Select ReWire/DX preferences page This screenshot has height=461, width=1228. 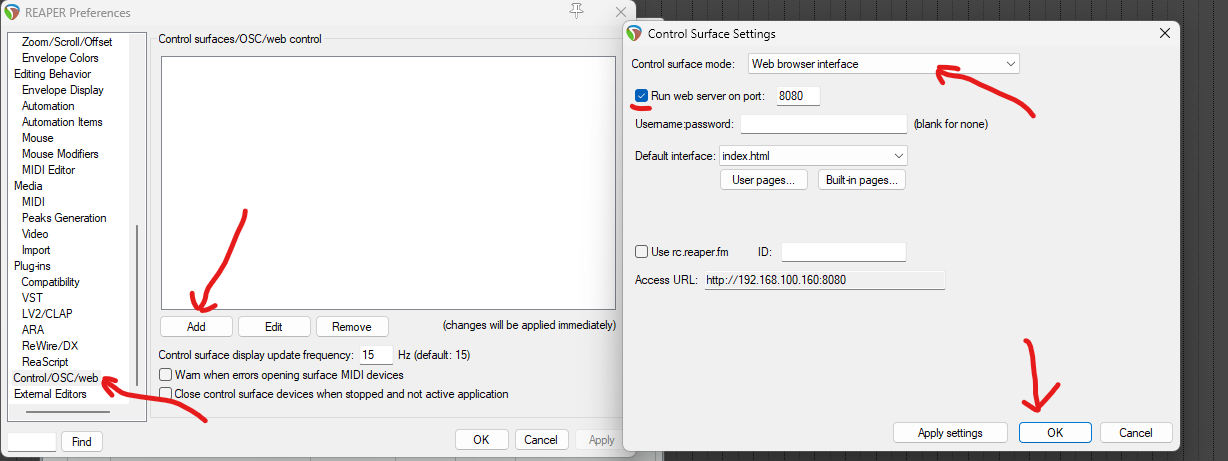(x=50, y=346)
